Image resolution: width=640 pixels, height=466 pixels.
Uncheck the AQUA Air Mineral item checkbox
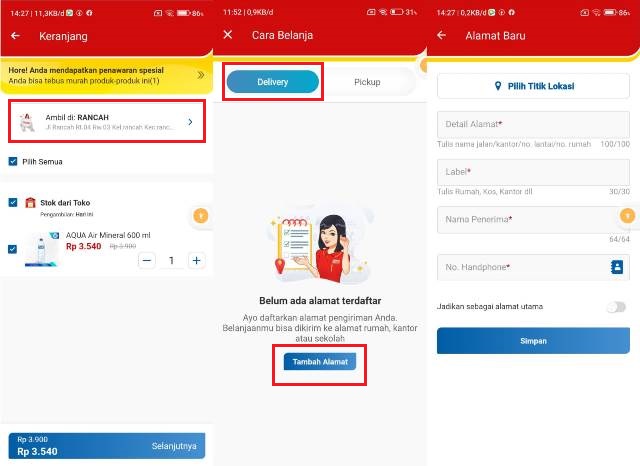point(13,249)
